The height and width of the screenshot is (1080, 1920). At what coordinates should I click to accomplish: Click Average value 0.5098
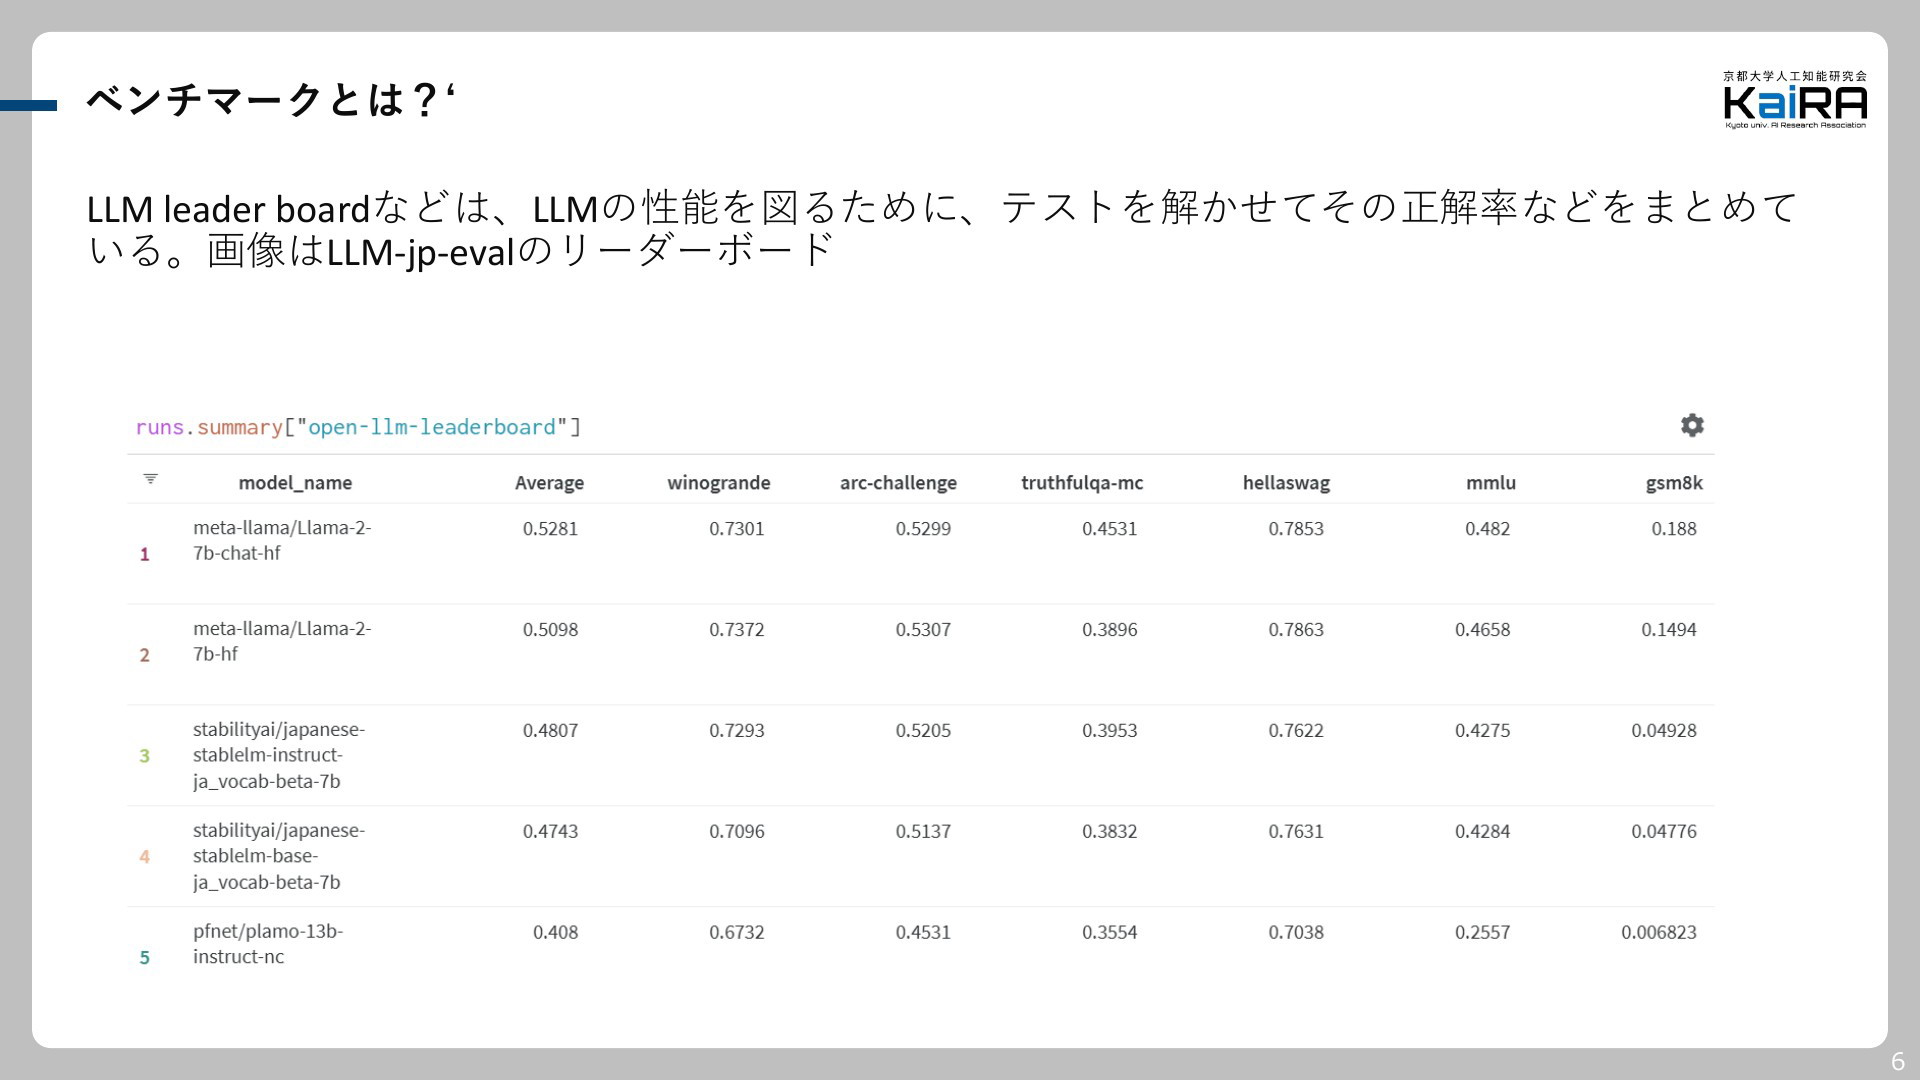pos(550,630)
